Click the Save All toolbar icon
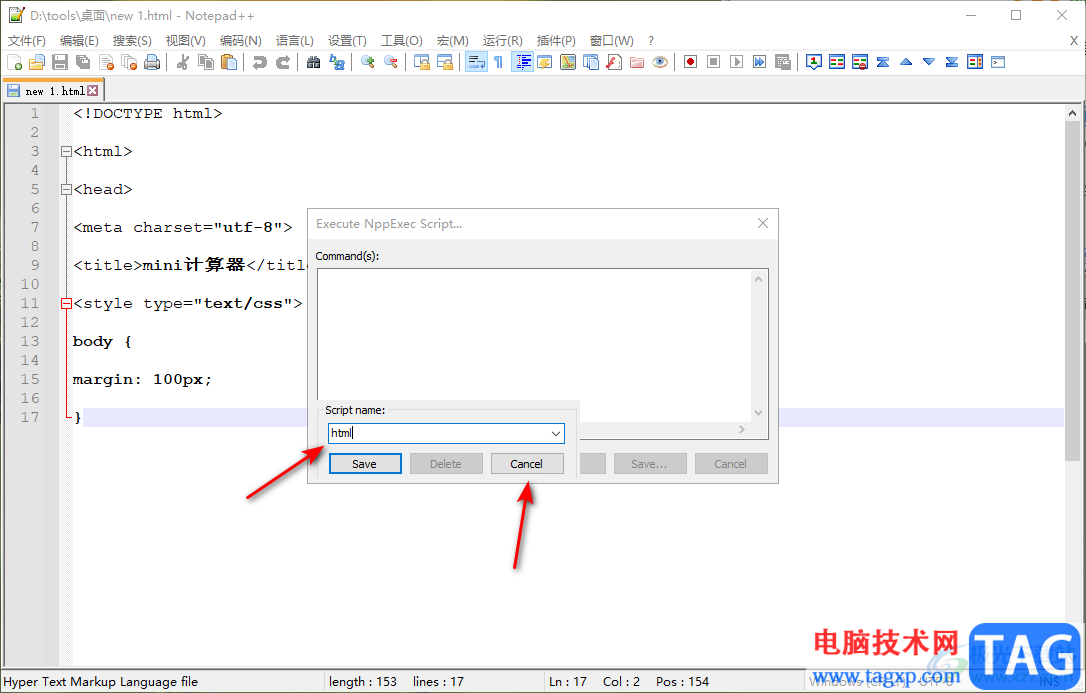Viewport: 1086px width, 693px height. [x=83, y=62]
